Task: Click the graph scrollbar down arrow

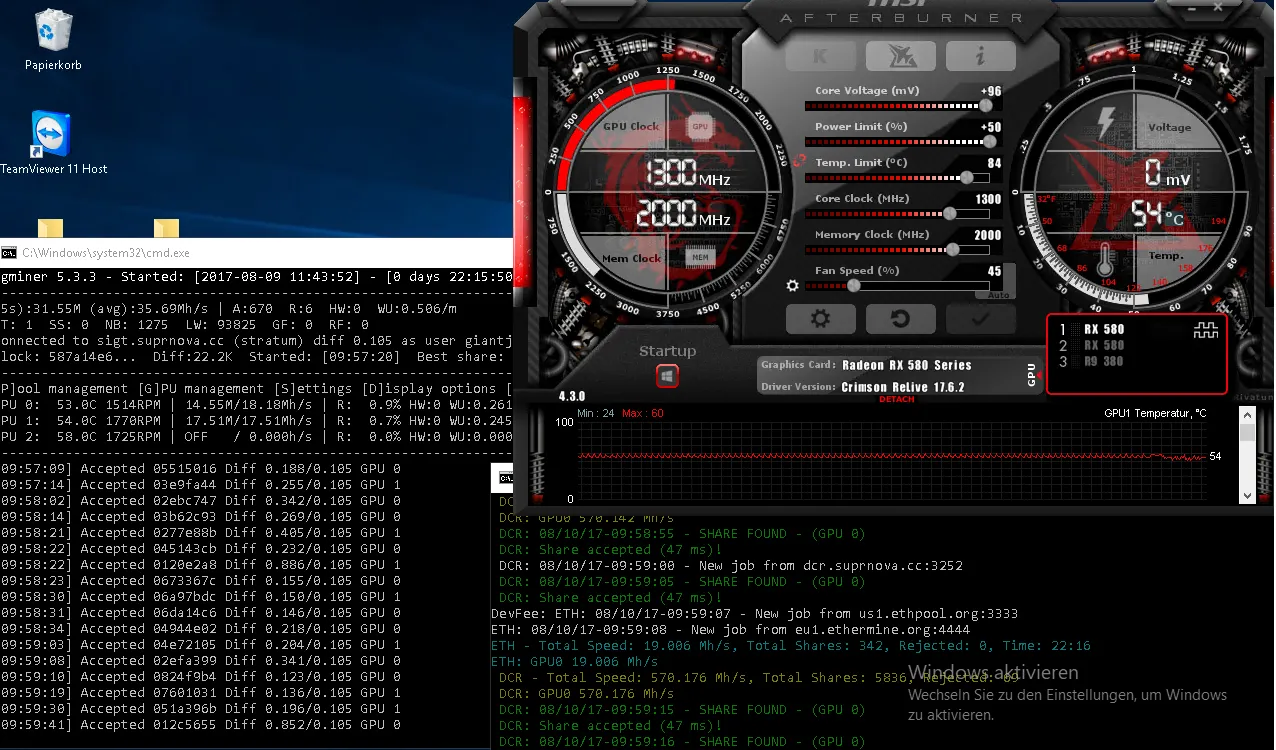Action: tap(1247, 496)
